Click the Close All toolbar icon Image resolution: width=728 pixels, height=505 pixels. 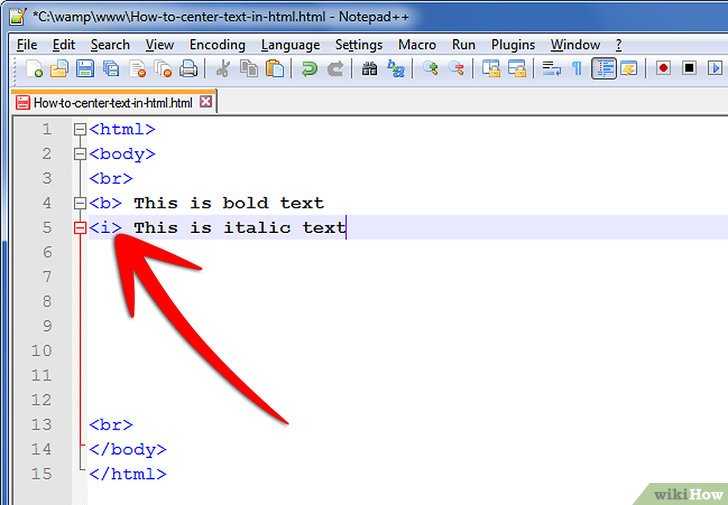(x=163, y=69)
